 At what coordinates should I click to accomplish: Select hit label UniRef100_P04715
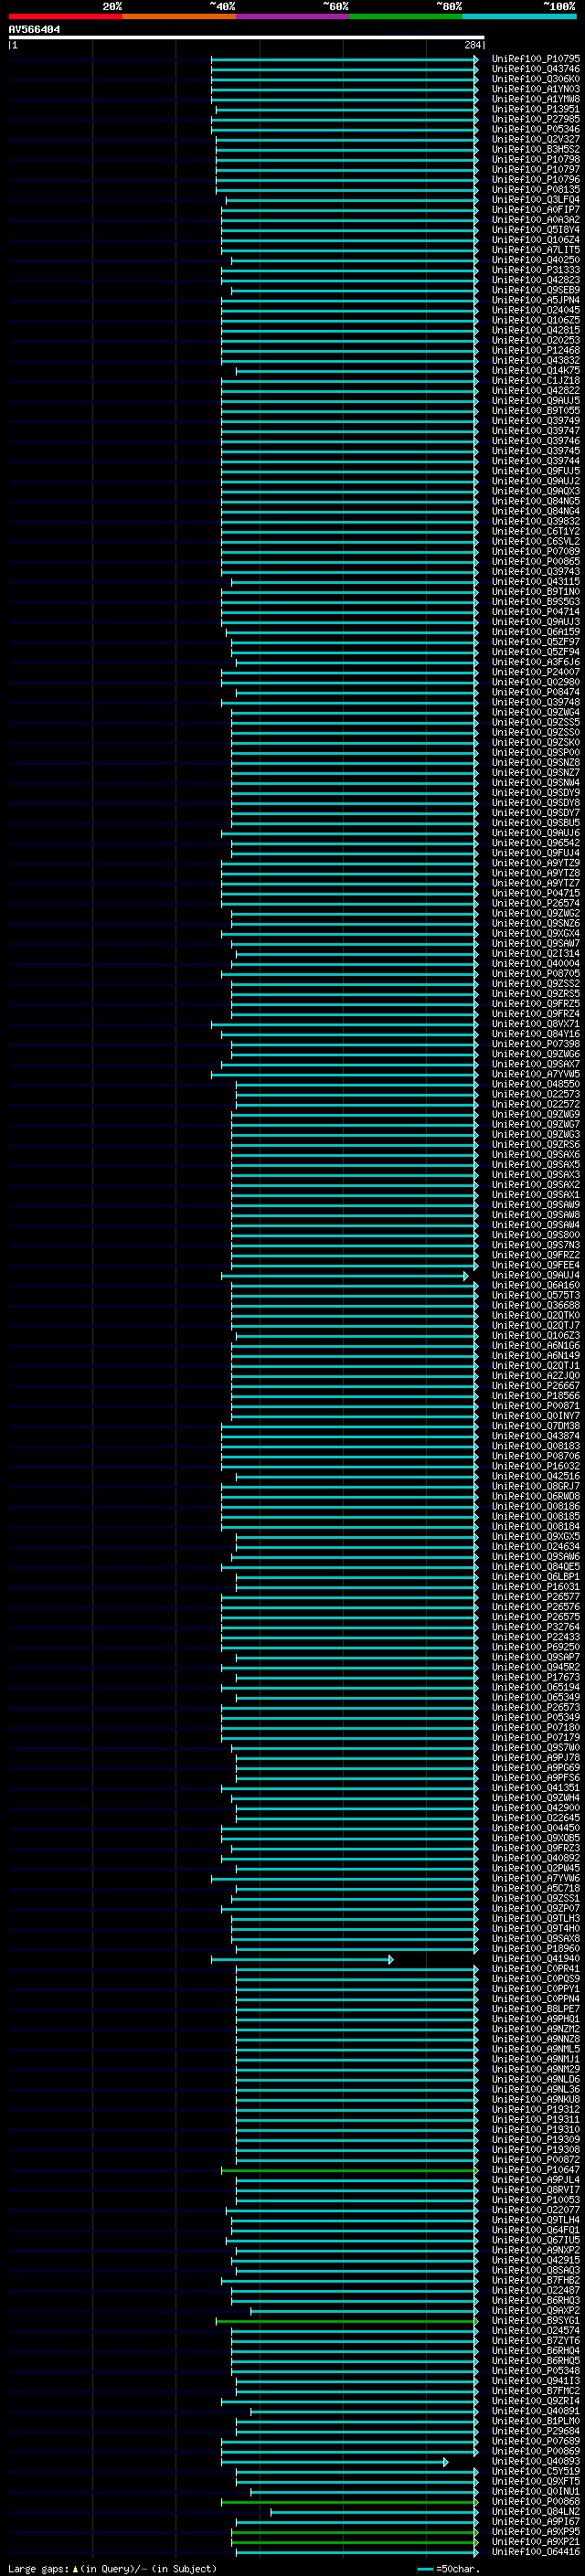tap(536, 894)
